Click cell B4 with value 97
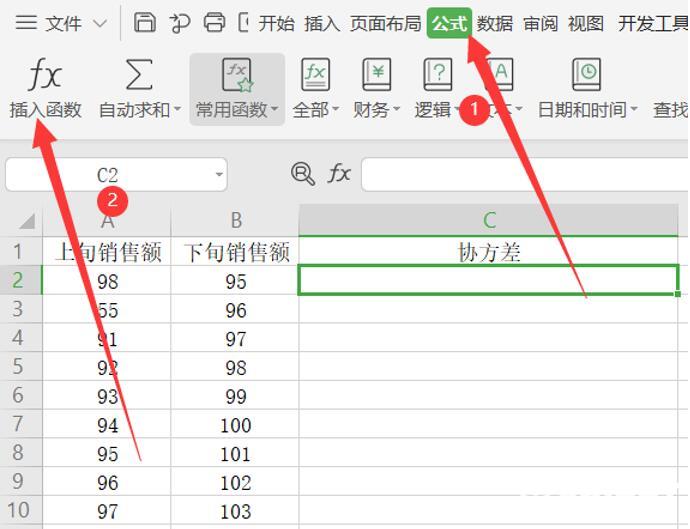The image size is (690, 529). [235, 337]
